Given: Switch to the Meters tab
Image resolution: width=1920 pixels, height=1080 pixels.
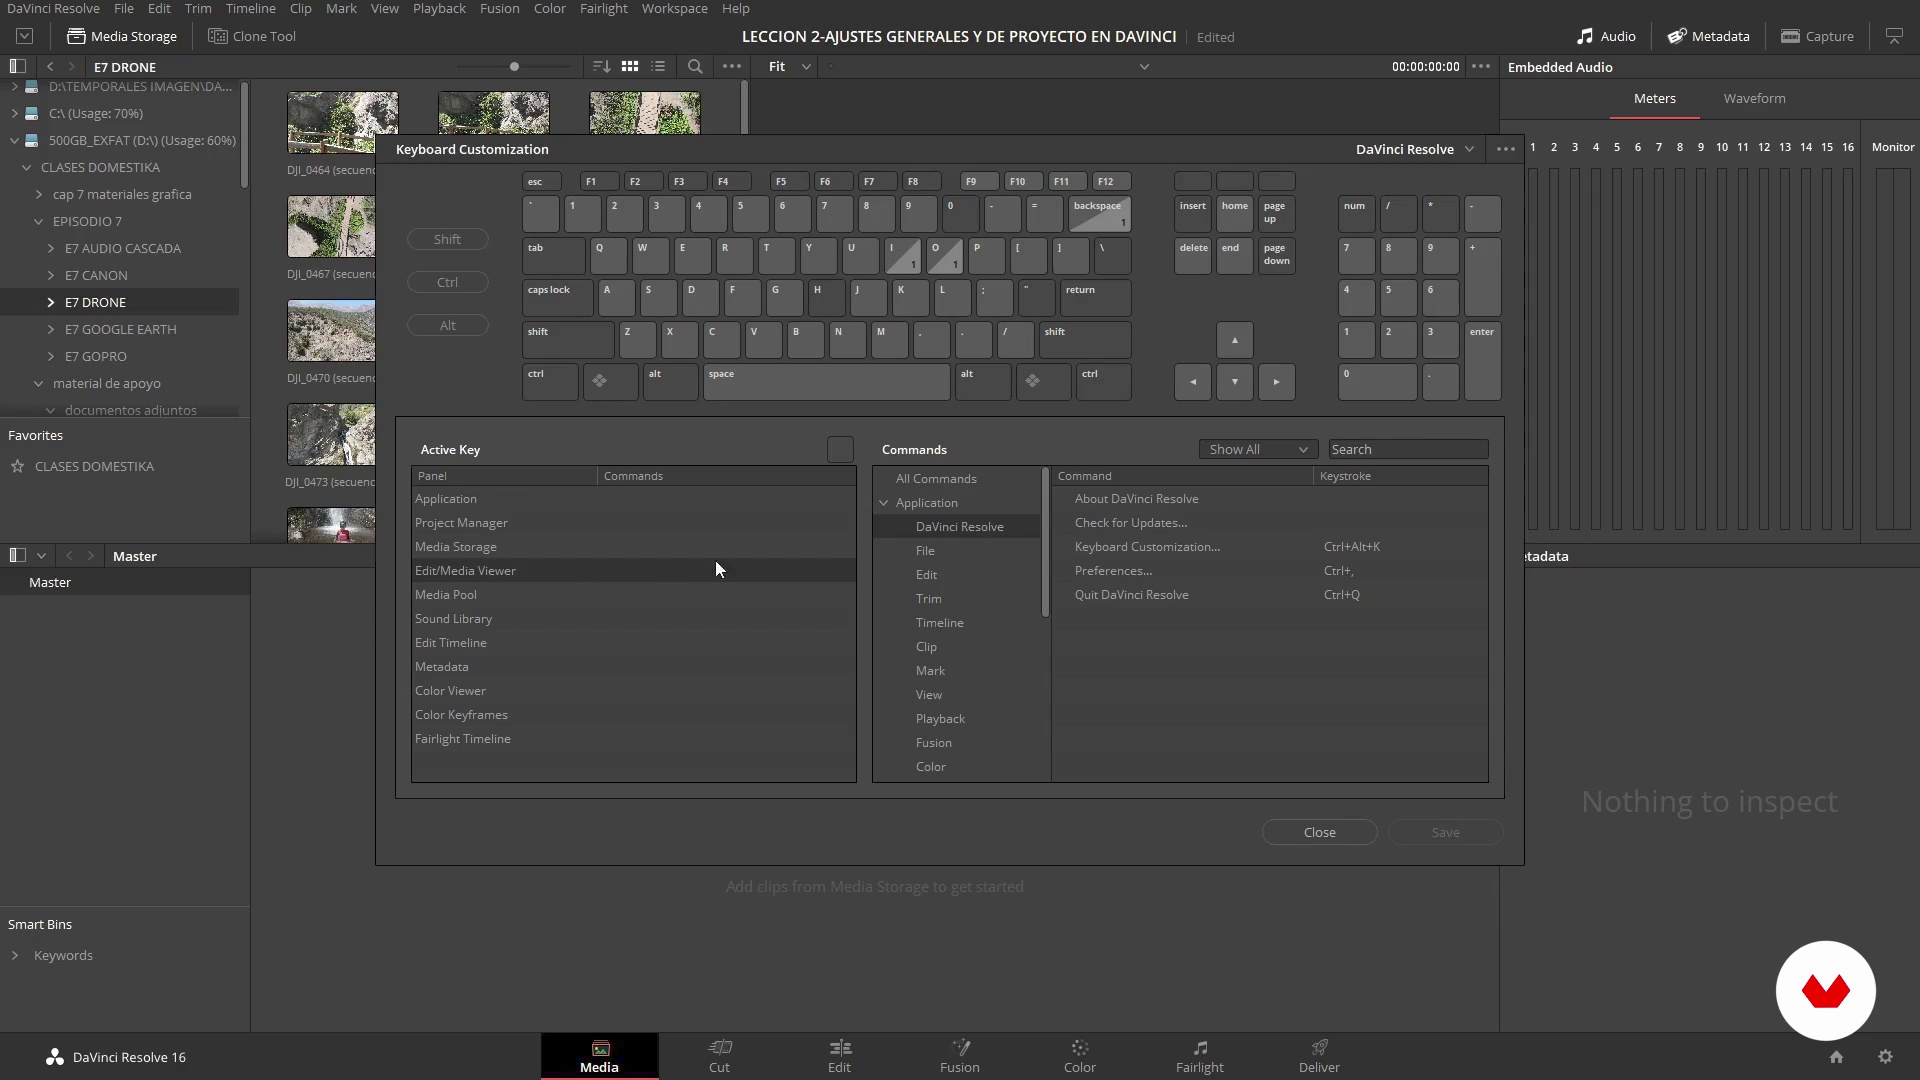Looking at the screenshot, I should pos(1654,98).
